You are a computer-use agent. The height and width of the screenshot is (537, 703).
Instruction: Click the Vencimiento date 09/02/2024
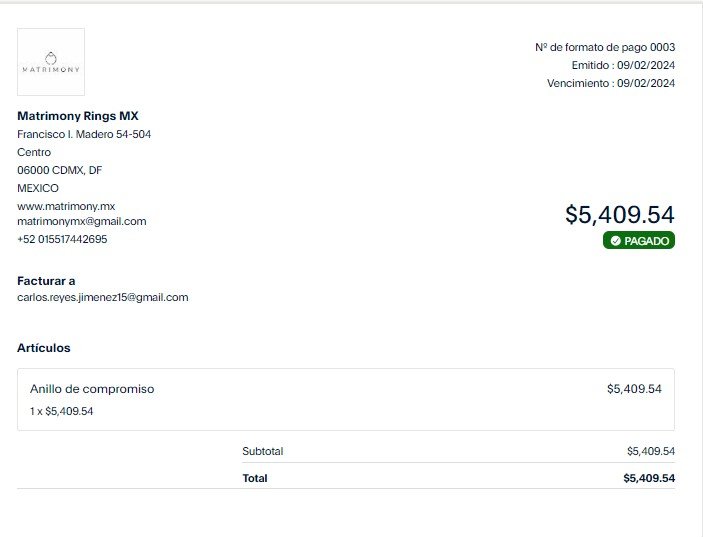pos(646,83)
